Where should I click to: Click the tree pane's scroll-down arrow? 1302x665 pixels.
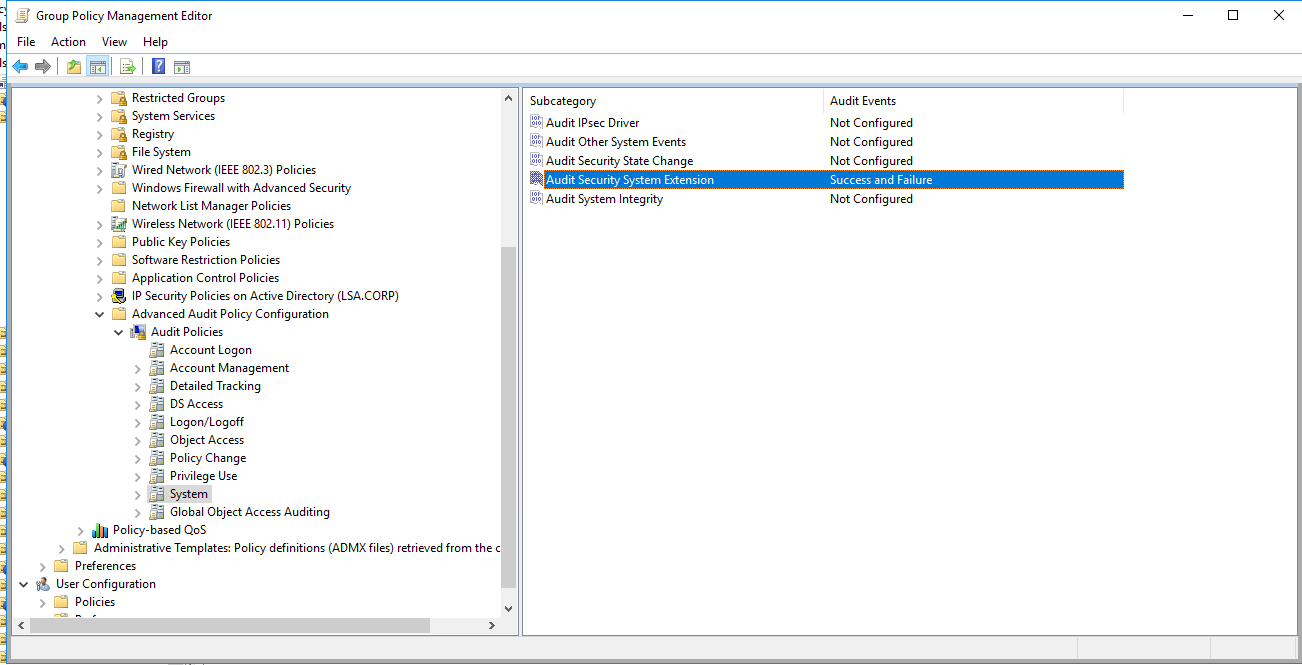(508, 608)
